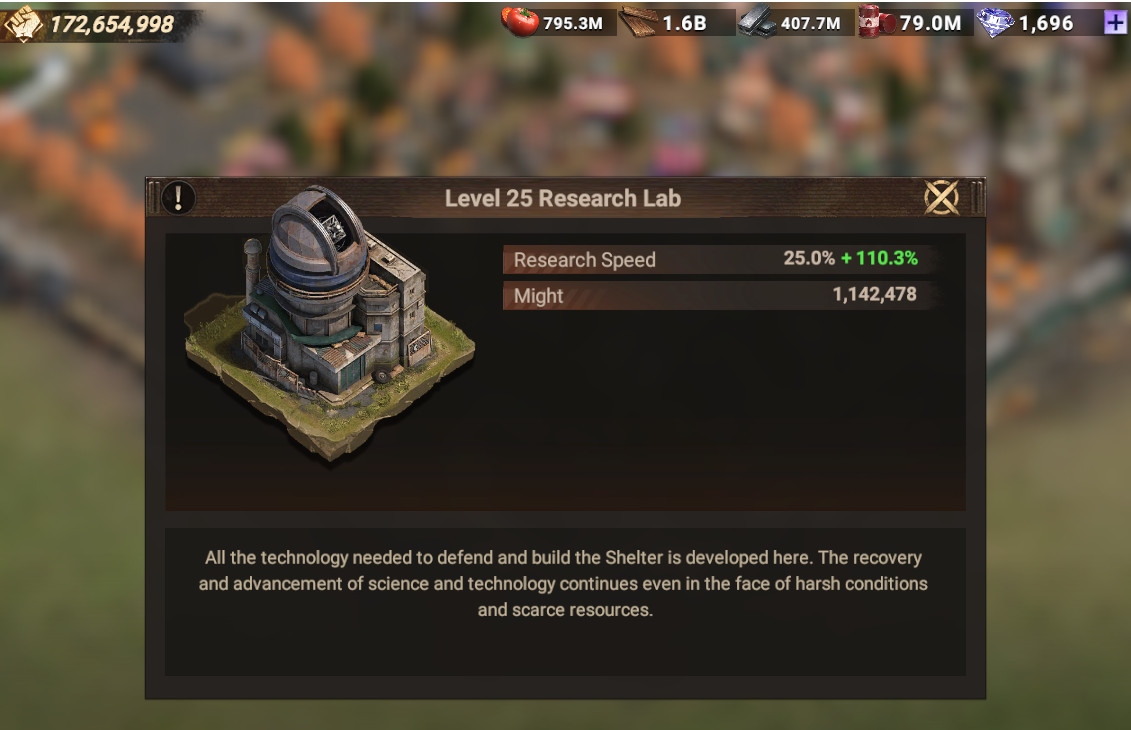1131x730 pixels.
Task: Click the might fist icon
Action: [23, 22]
